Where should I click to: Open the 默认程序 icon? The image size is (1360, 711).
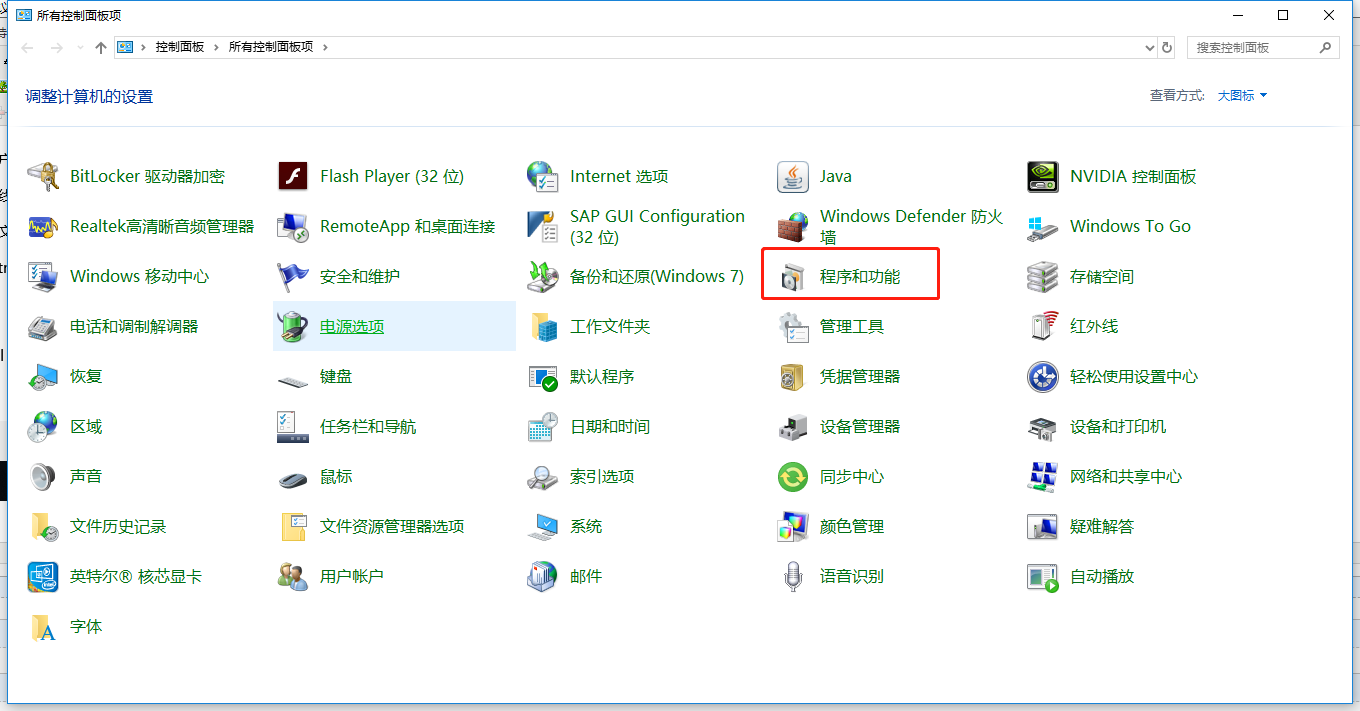point(543,377)
